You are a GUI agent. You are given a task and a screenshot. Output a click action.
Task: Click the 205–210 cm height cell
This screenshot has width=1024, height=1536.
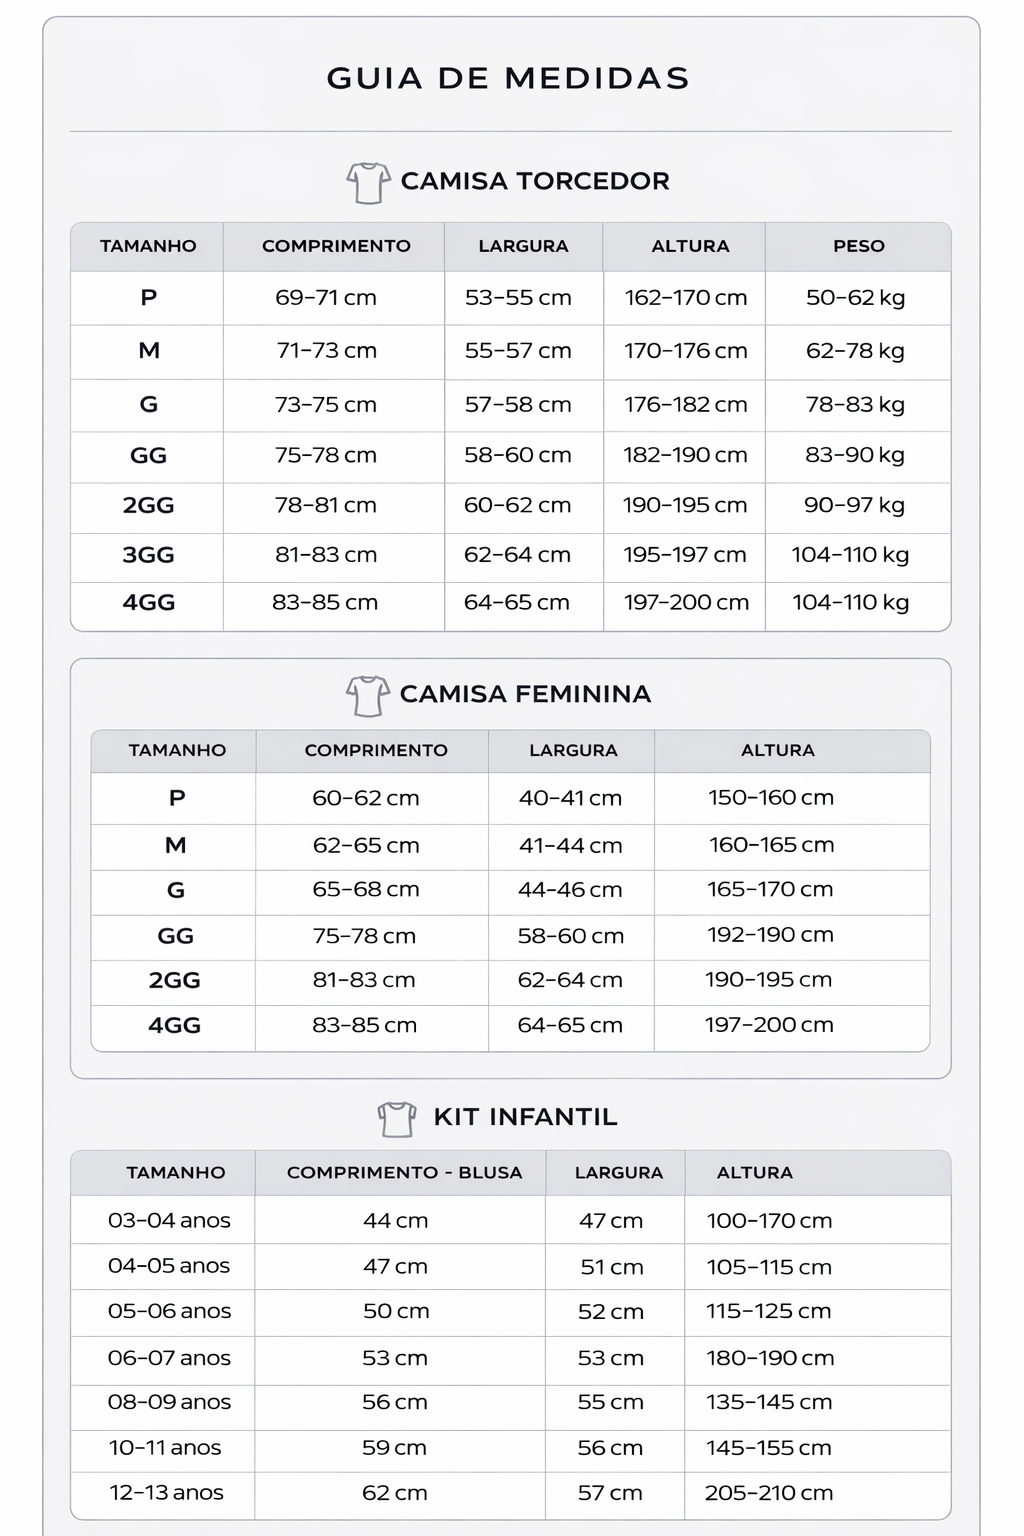point(769,1493)
